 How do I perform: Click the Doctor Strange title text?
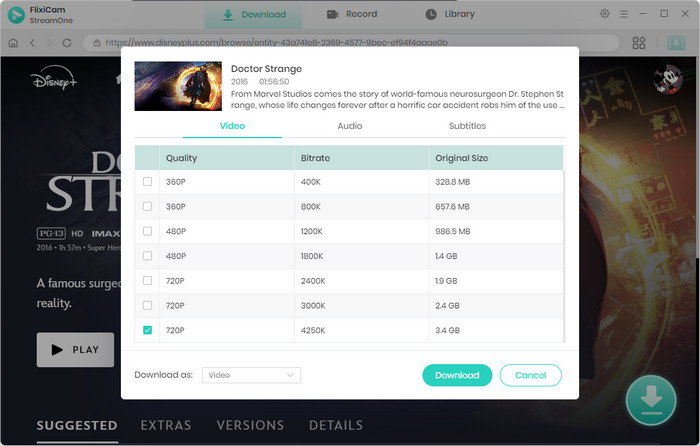point(266,69)
